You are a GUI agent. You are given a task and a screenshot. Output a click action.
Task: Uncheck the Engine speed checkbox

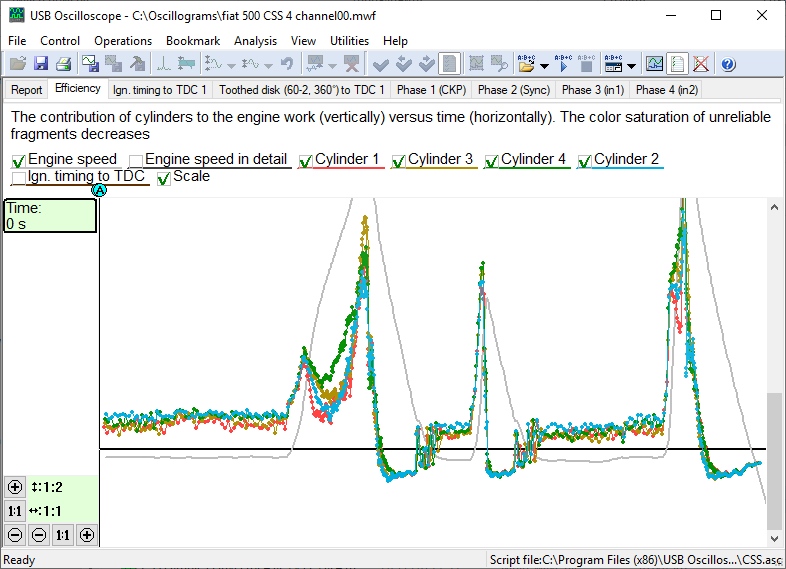point(19,161)
